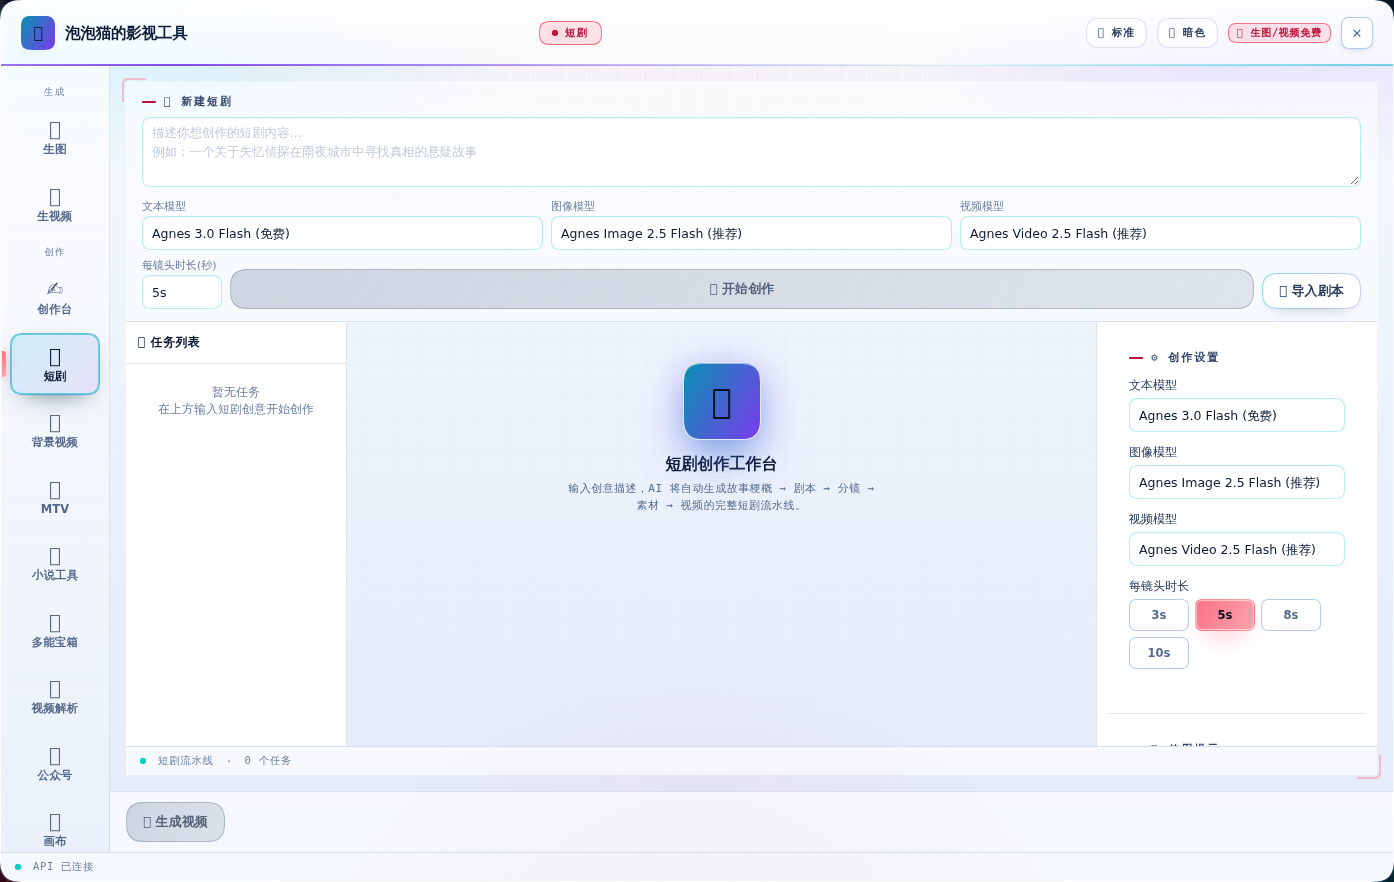Open 创作设置 panel 视频模型 dropdown
This screenshot has width=1394, height=882.
1237,549
